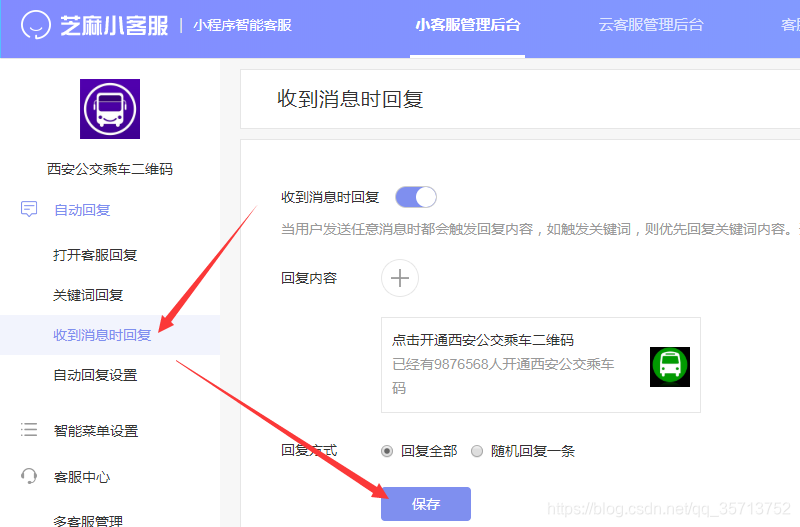Open 客服中心 in the sidebar
Viewport: 800px width, 527px height.
[x=82, y=477]
